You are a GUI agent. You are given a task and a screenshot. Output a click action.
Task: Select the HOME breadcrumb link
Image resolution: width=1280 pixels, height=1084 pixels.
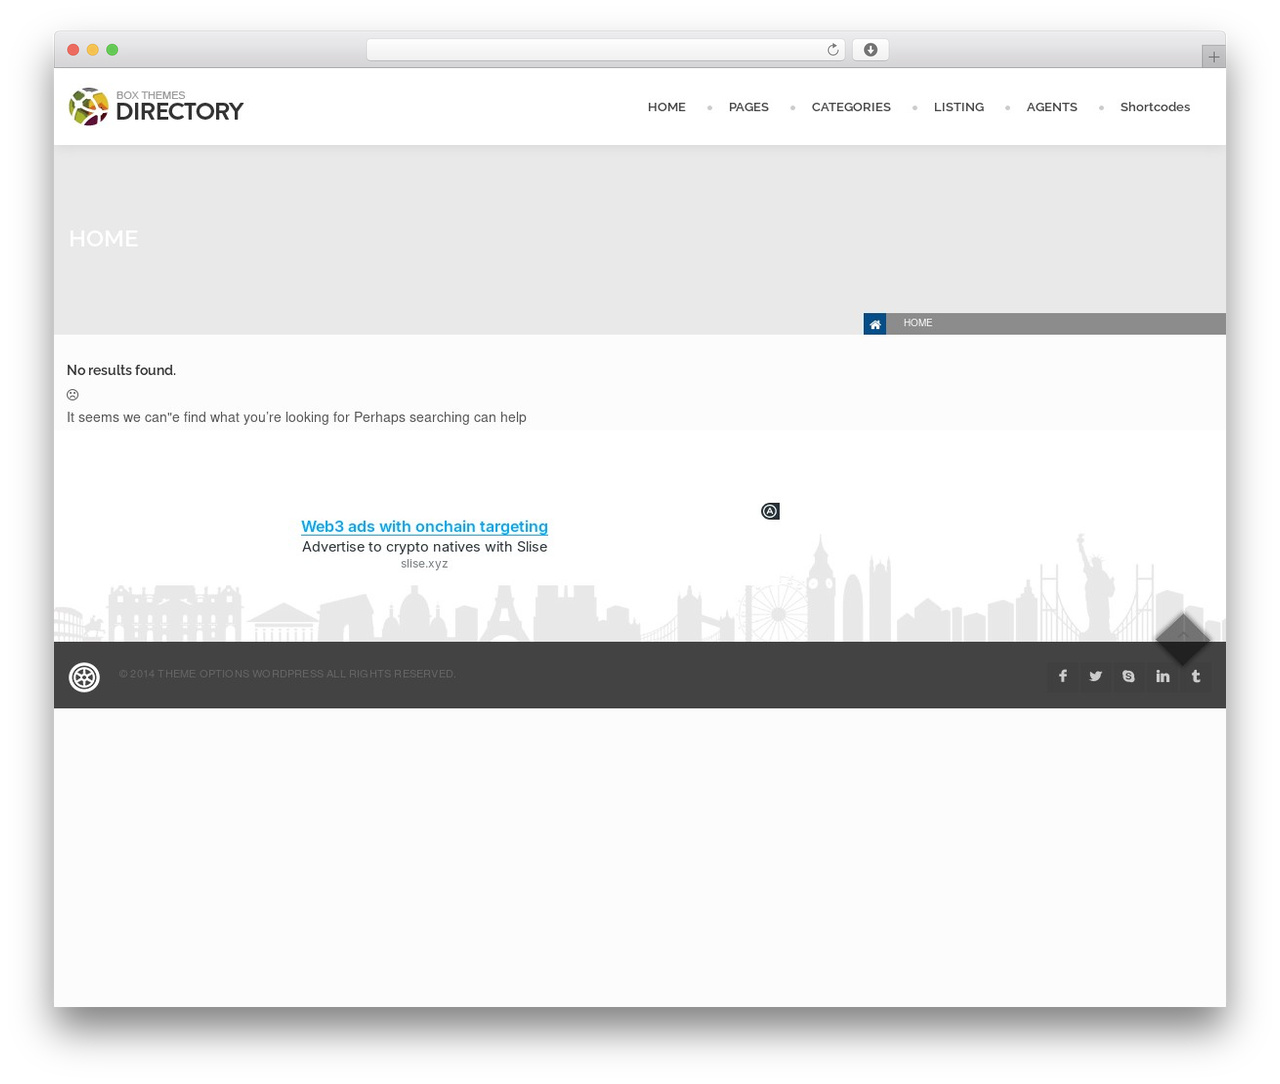coord(917,323)
